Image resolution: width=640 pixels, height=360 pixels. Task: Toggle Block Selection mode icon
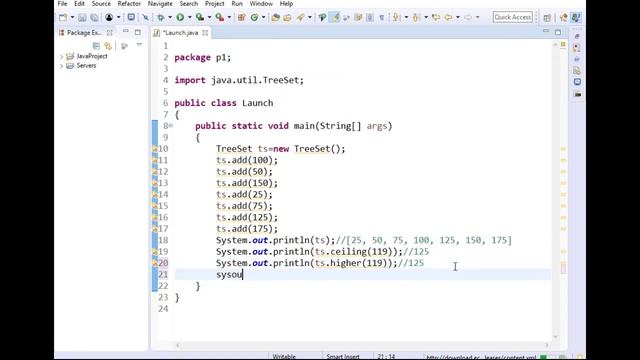point(370,18)
